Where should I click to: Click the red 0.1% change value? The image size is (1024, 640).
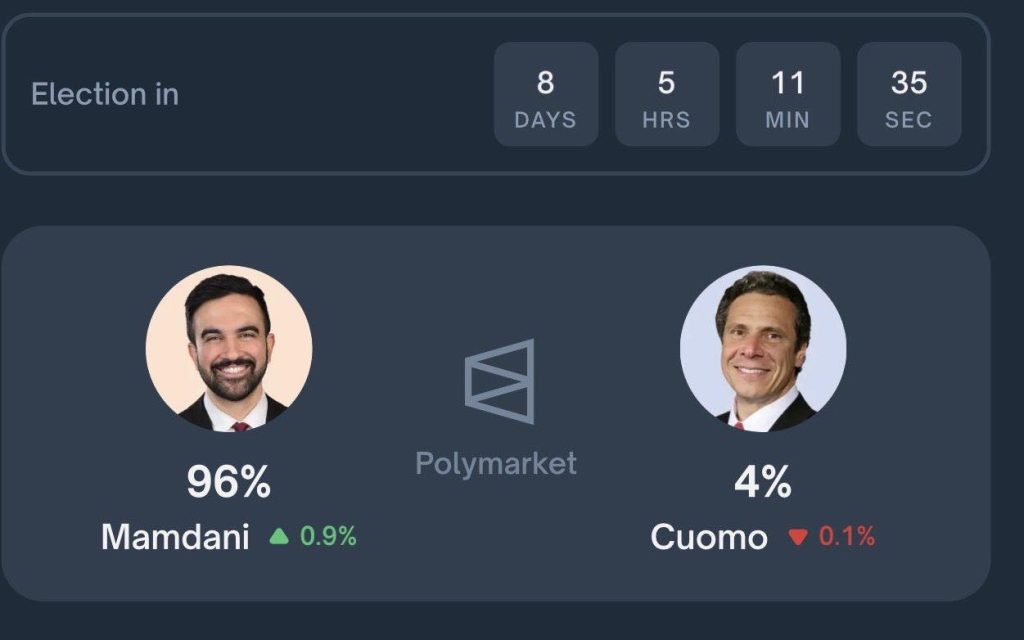pos(847,536)
